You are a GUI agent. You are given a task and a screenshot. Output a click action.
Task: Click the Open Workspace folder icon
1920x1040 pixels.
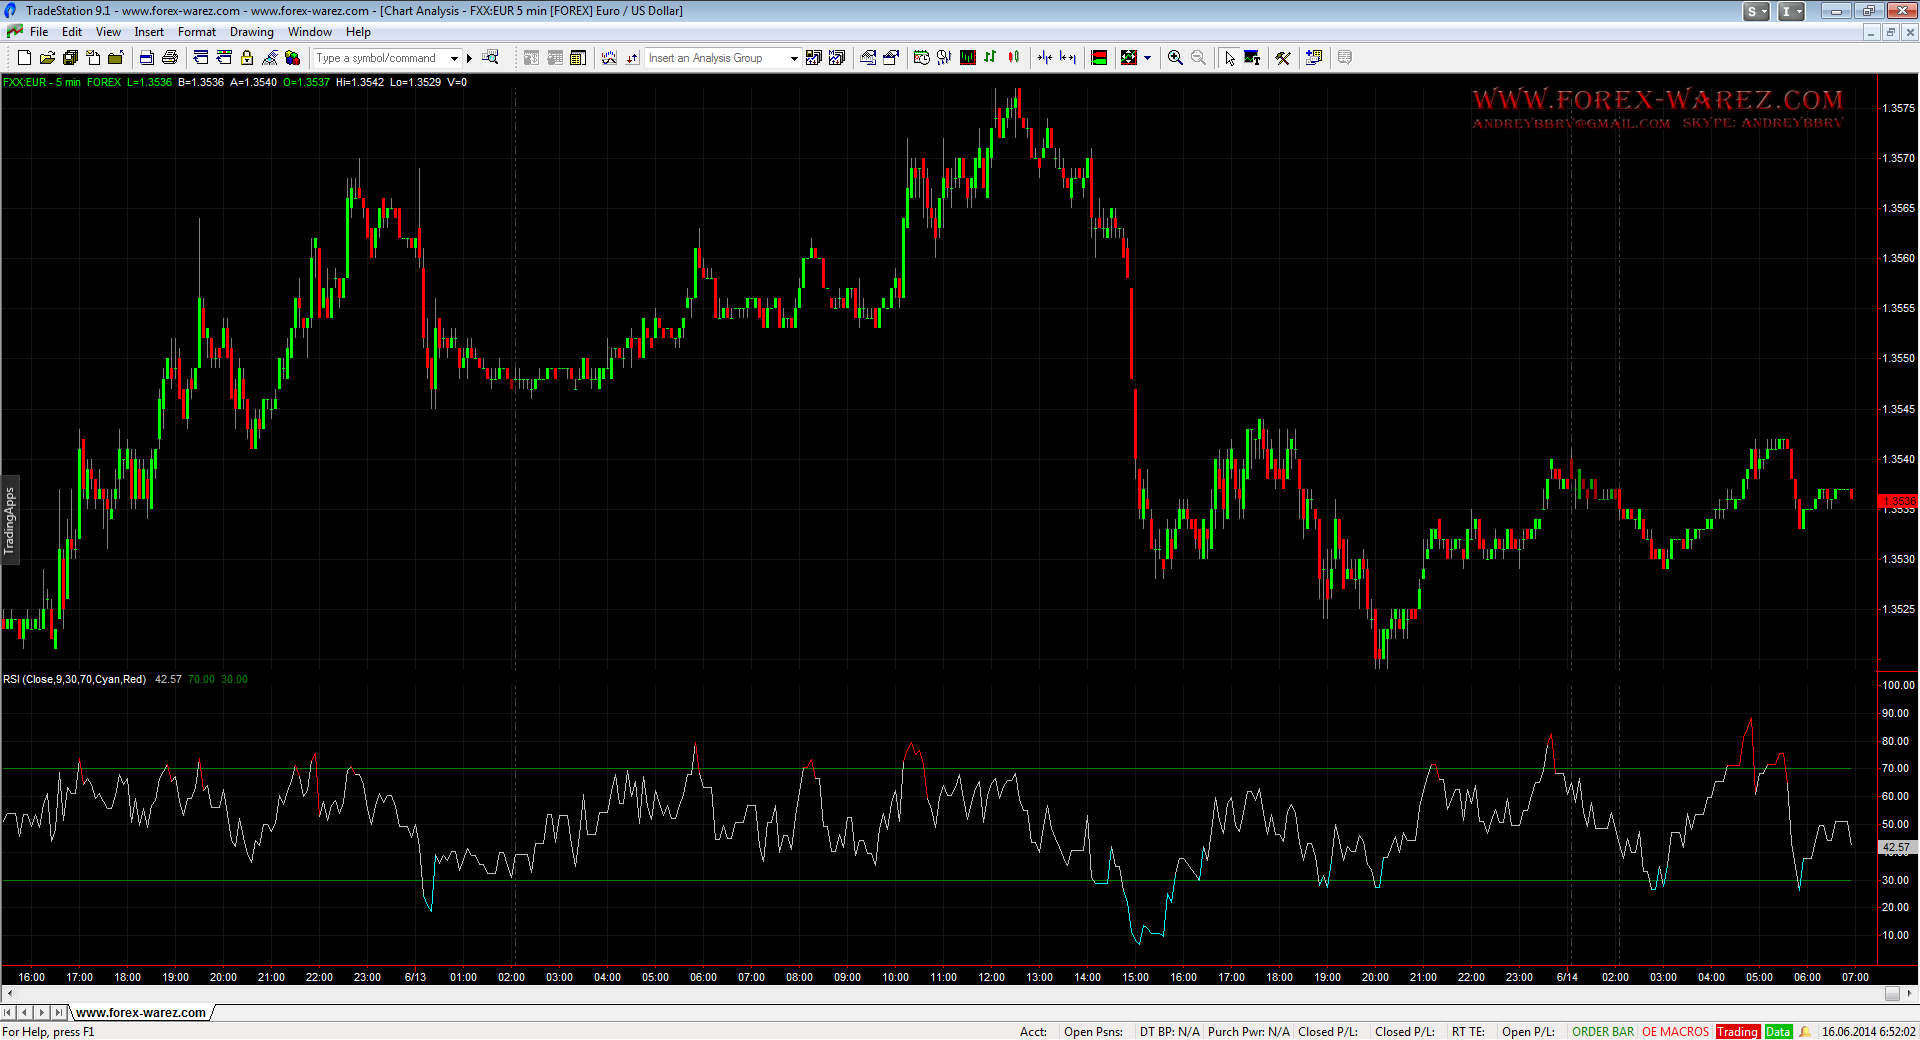47,58
